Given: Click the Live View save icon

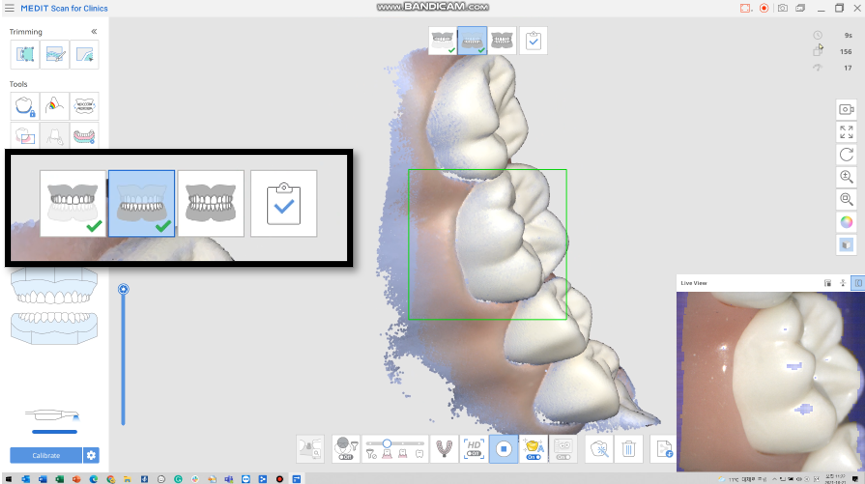Looking at the screenshot, I should click(827, 283).
